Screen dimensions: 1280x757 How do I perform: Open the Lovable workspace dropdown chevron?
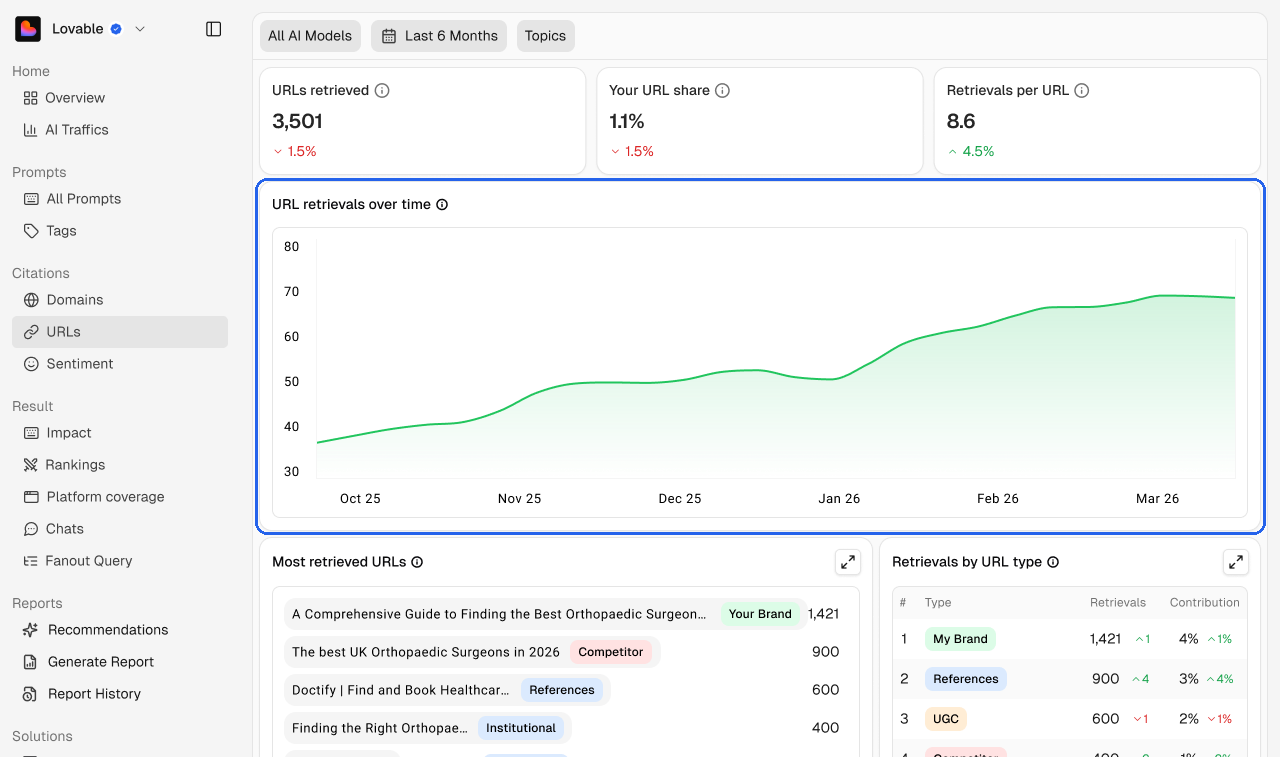click(140, 29)
